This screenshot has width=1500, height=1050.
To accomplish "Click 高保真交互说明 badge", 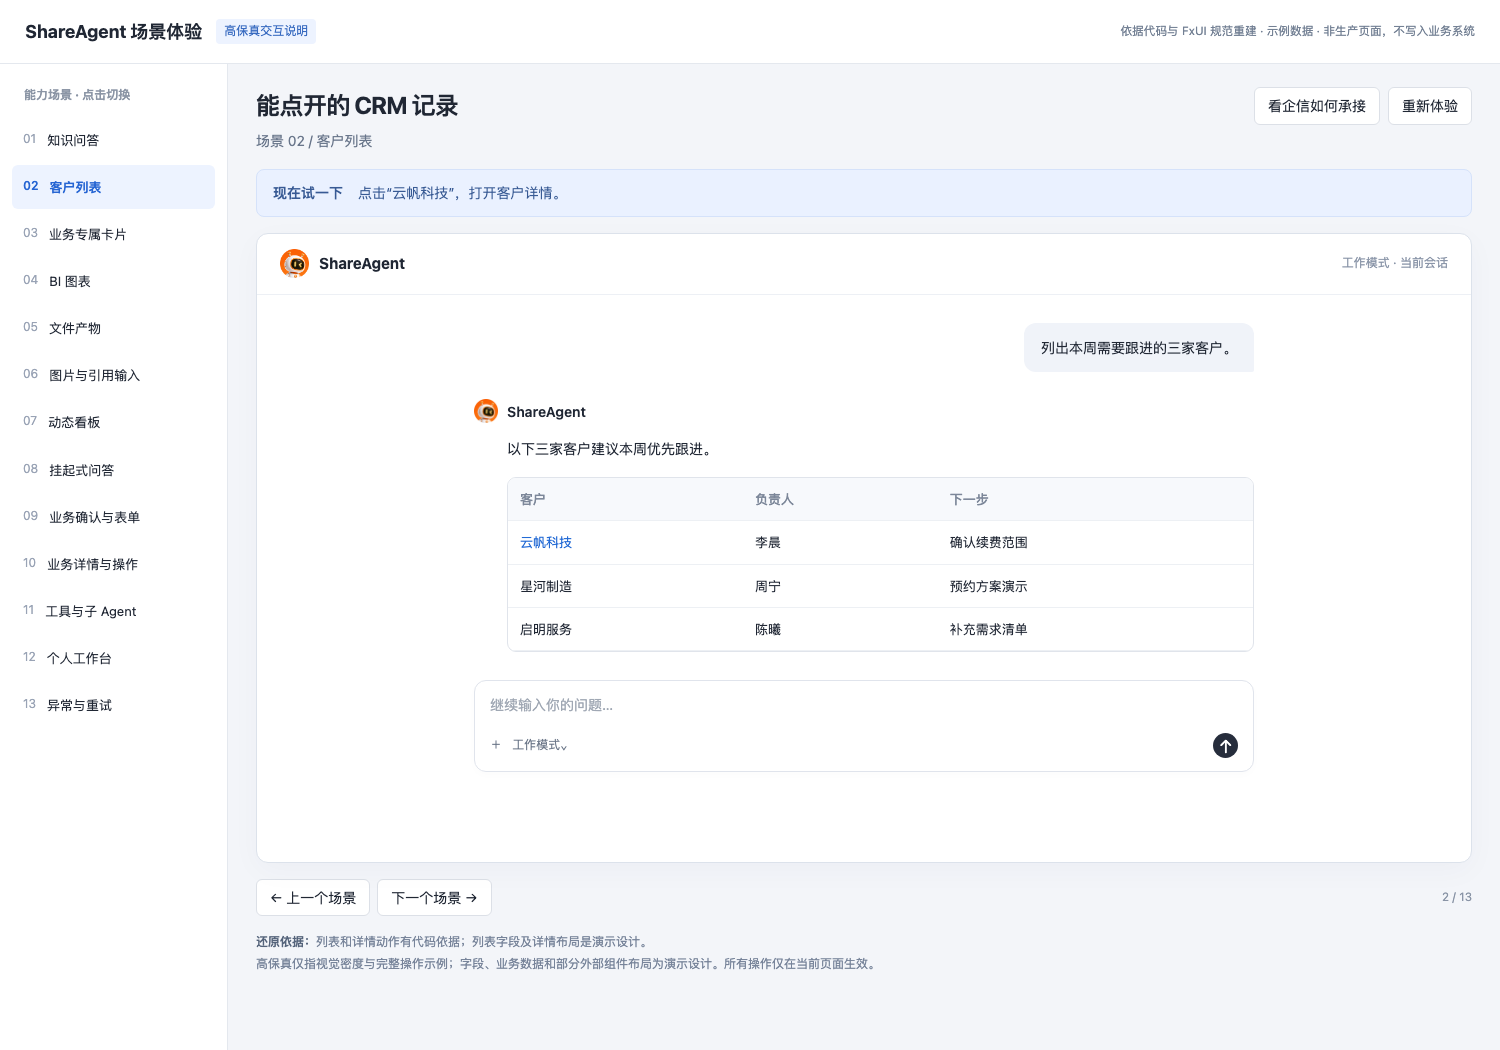I will (266, 31).
